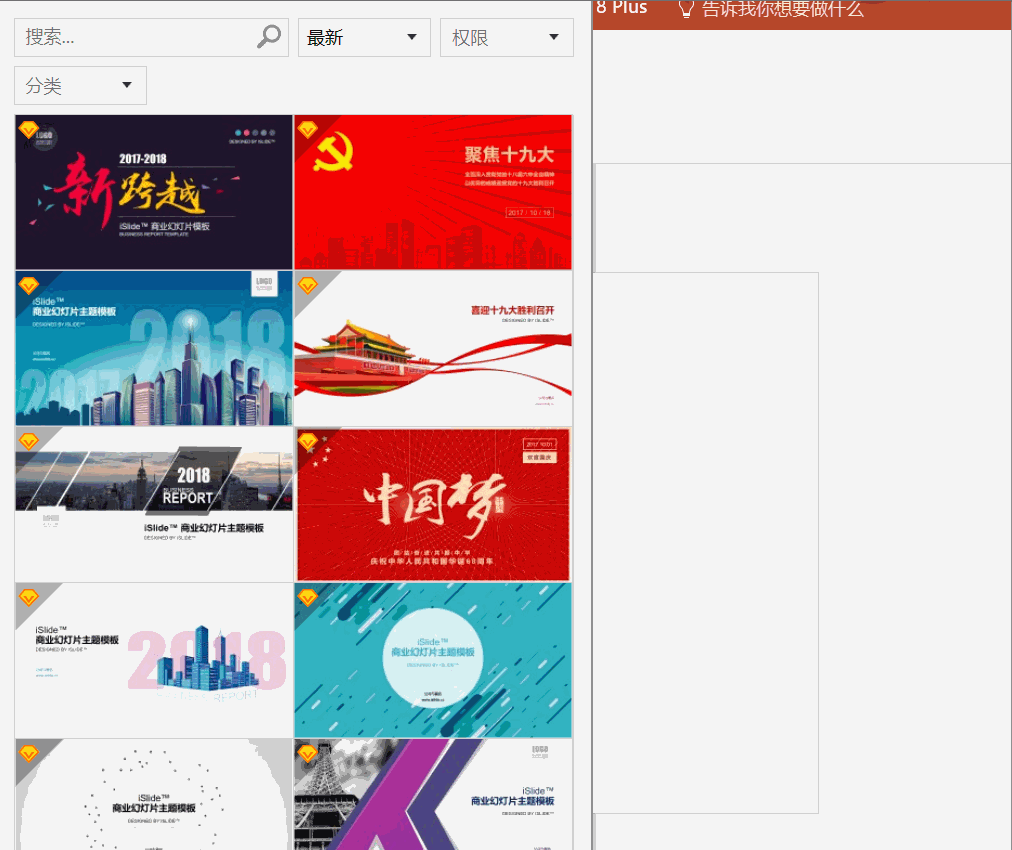Open the 2018 Business Report template
Viewport: 1012px width, 850px height.
click(154, 504)
